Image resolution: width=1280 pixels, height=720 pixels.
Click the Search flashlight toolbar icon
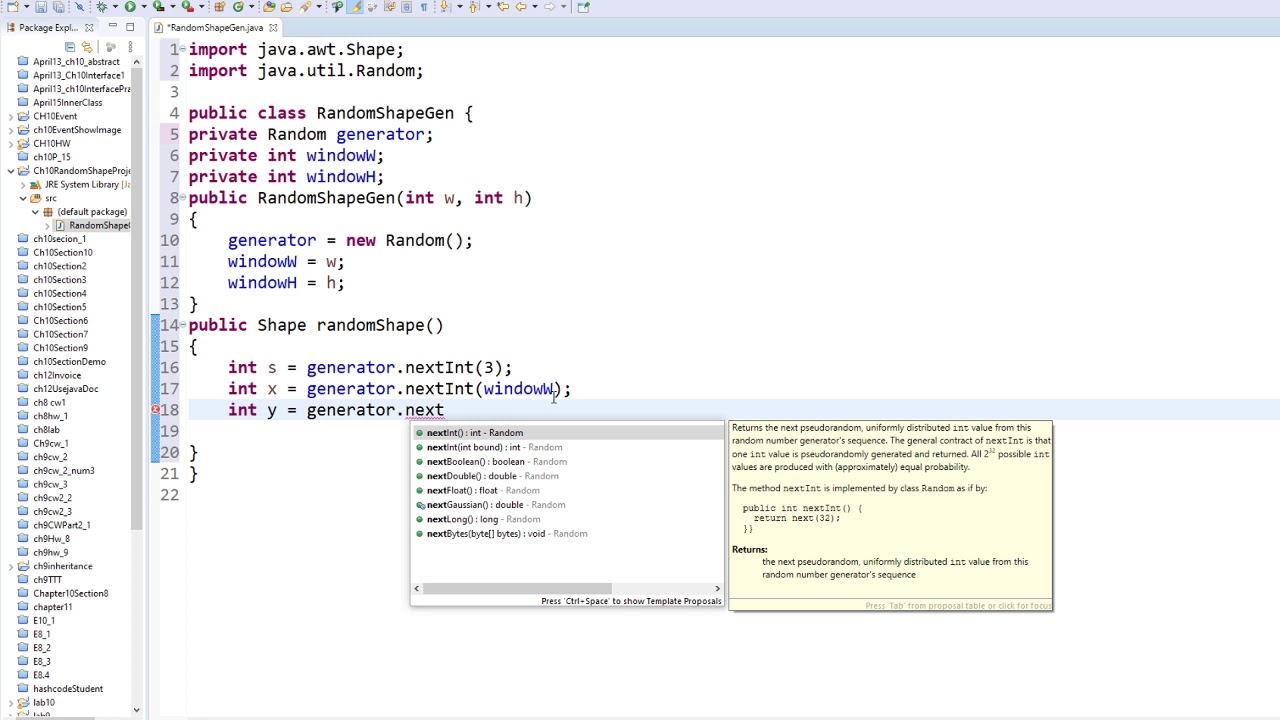point(305,7)
